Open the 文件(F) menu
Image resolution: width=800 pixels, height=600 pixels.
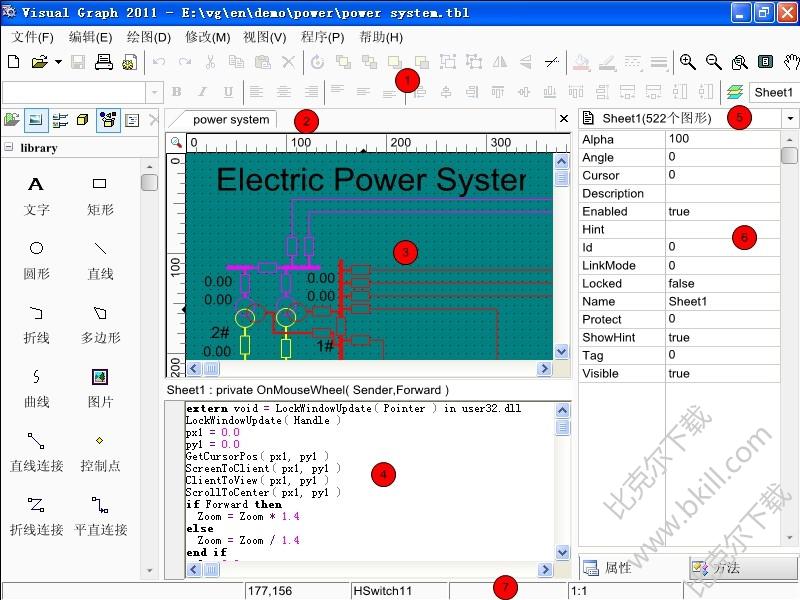click(32, 37)
